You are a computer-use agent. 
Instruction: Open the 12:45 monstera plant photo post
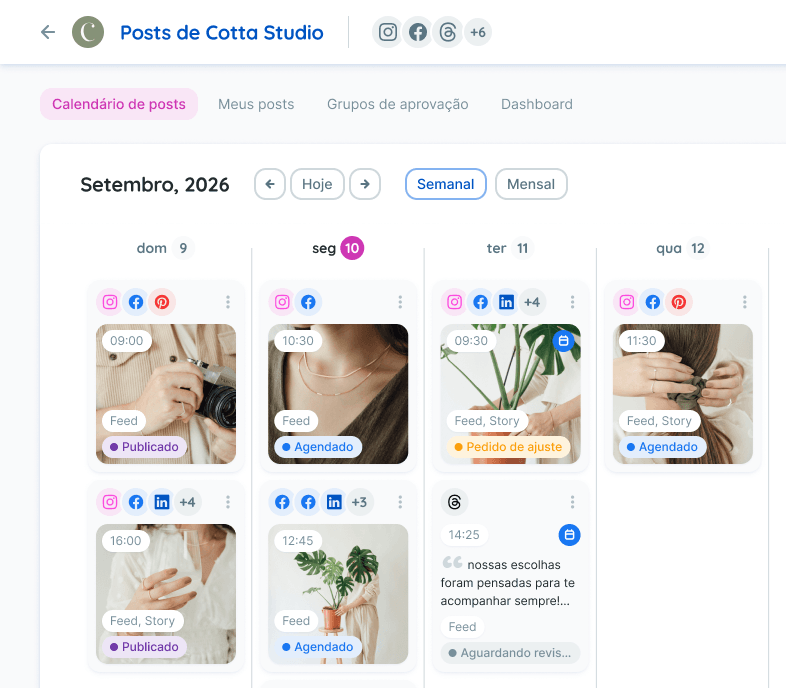(338, 594)
